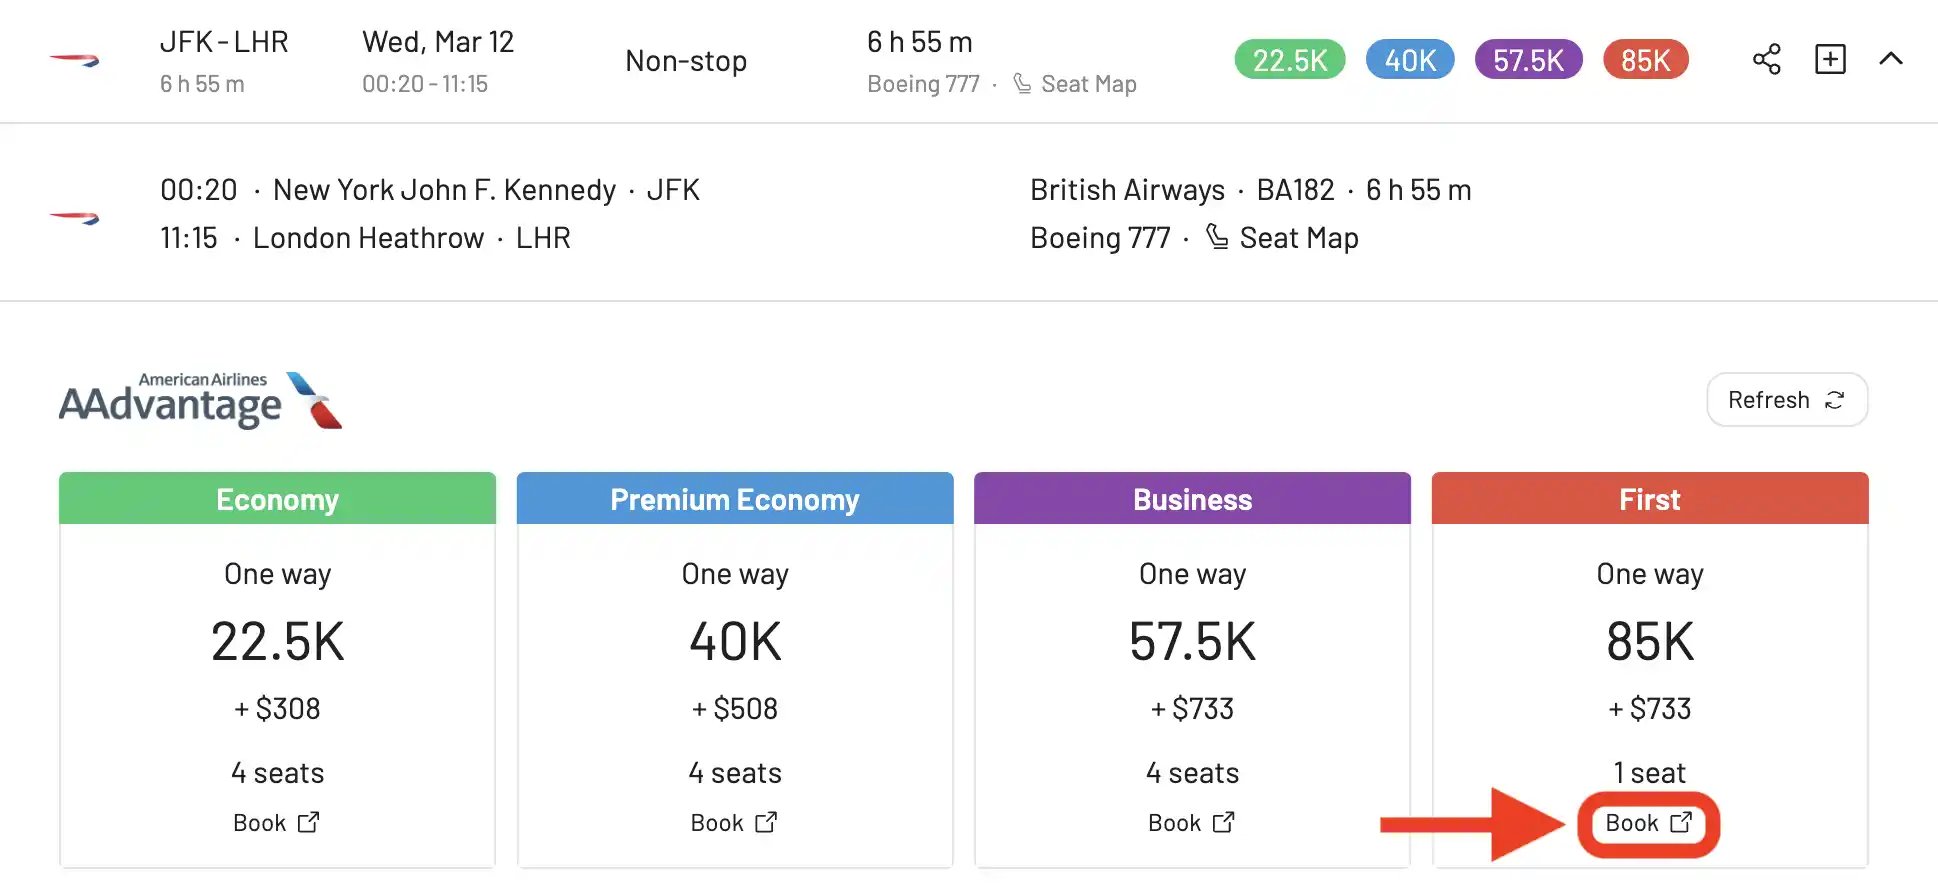The image size is (1938, 886).
Task: Click the Business card header
Action: click(1192, 499)
